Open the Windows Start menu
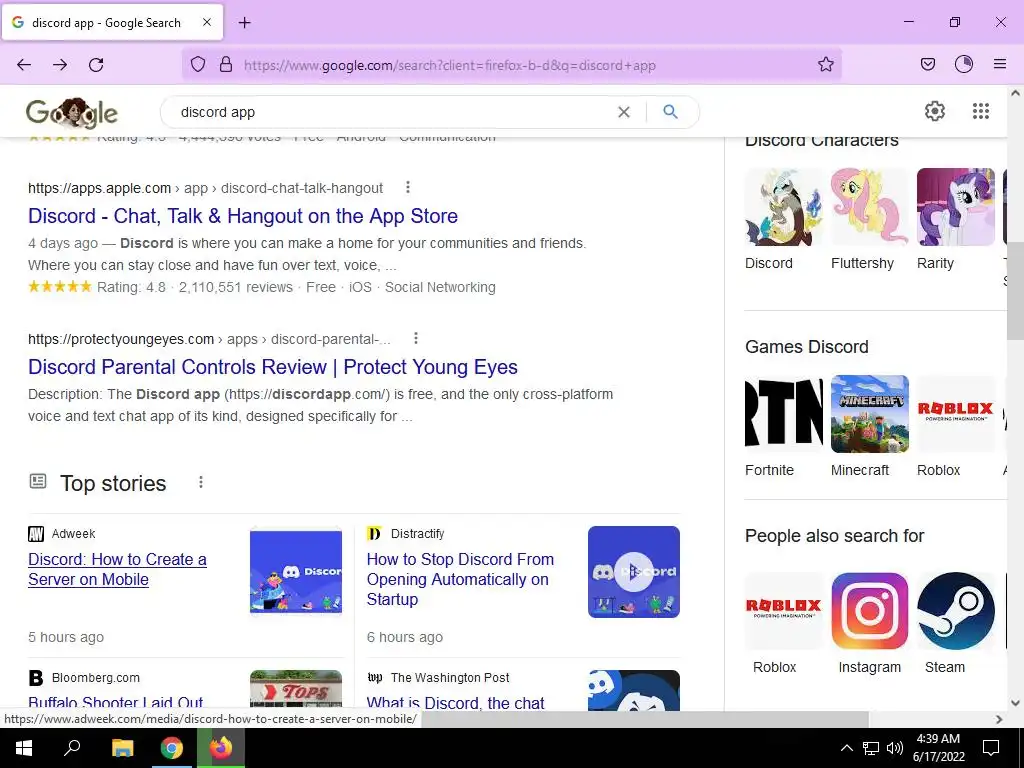Viewport: 1024px width, 768px height. [x=24, y=748]
